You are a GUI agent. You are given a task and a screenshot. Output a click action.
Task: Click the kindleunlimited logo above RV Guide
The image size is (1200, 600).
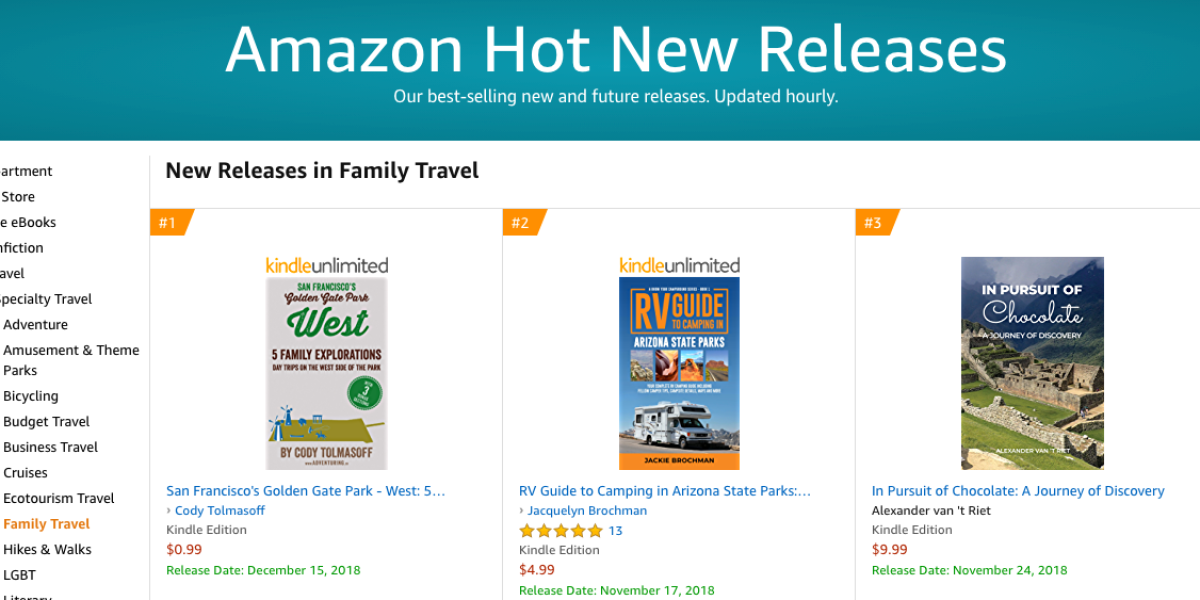tap(679, 265)
